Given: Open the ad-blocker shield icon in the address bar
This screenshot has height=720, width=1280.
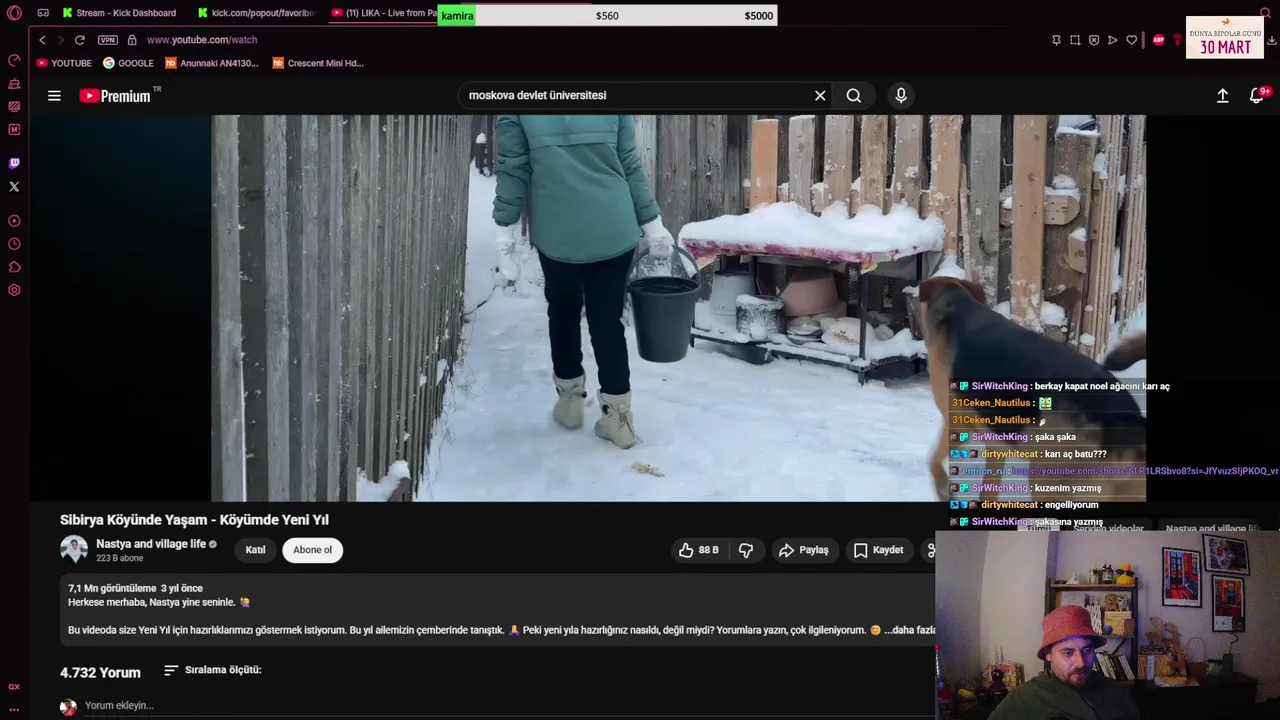Looking at the screenshot, I should click(1094, 40).
